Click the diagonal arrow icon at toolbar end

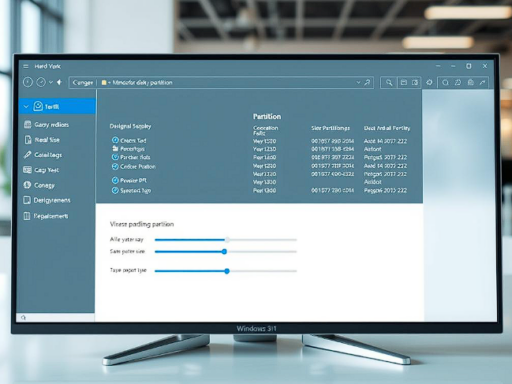point(482,82)
